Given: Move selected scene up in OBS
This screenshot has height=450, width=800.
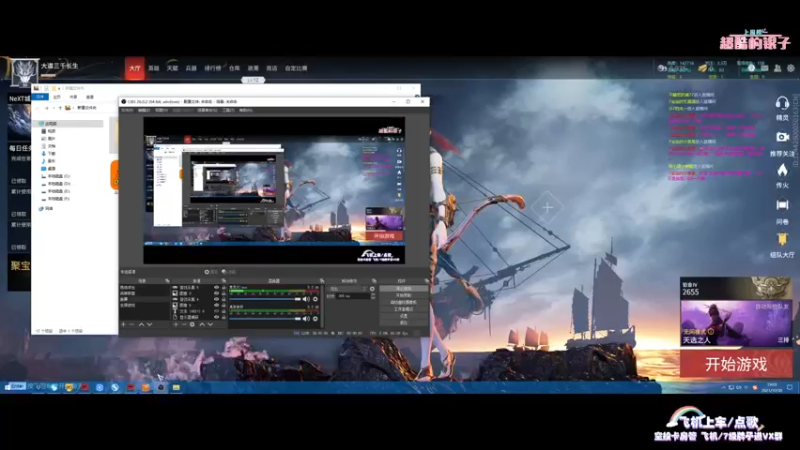Looking at the screenshot, I should [141, 324].
